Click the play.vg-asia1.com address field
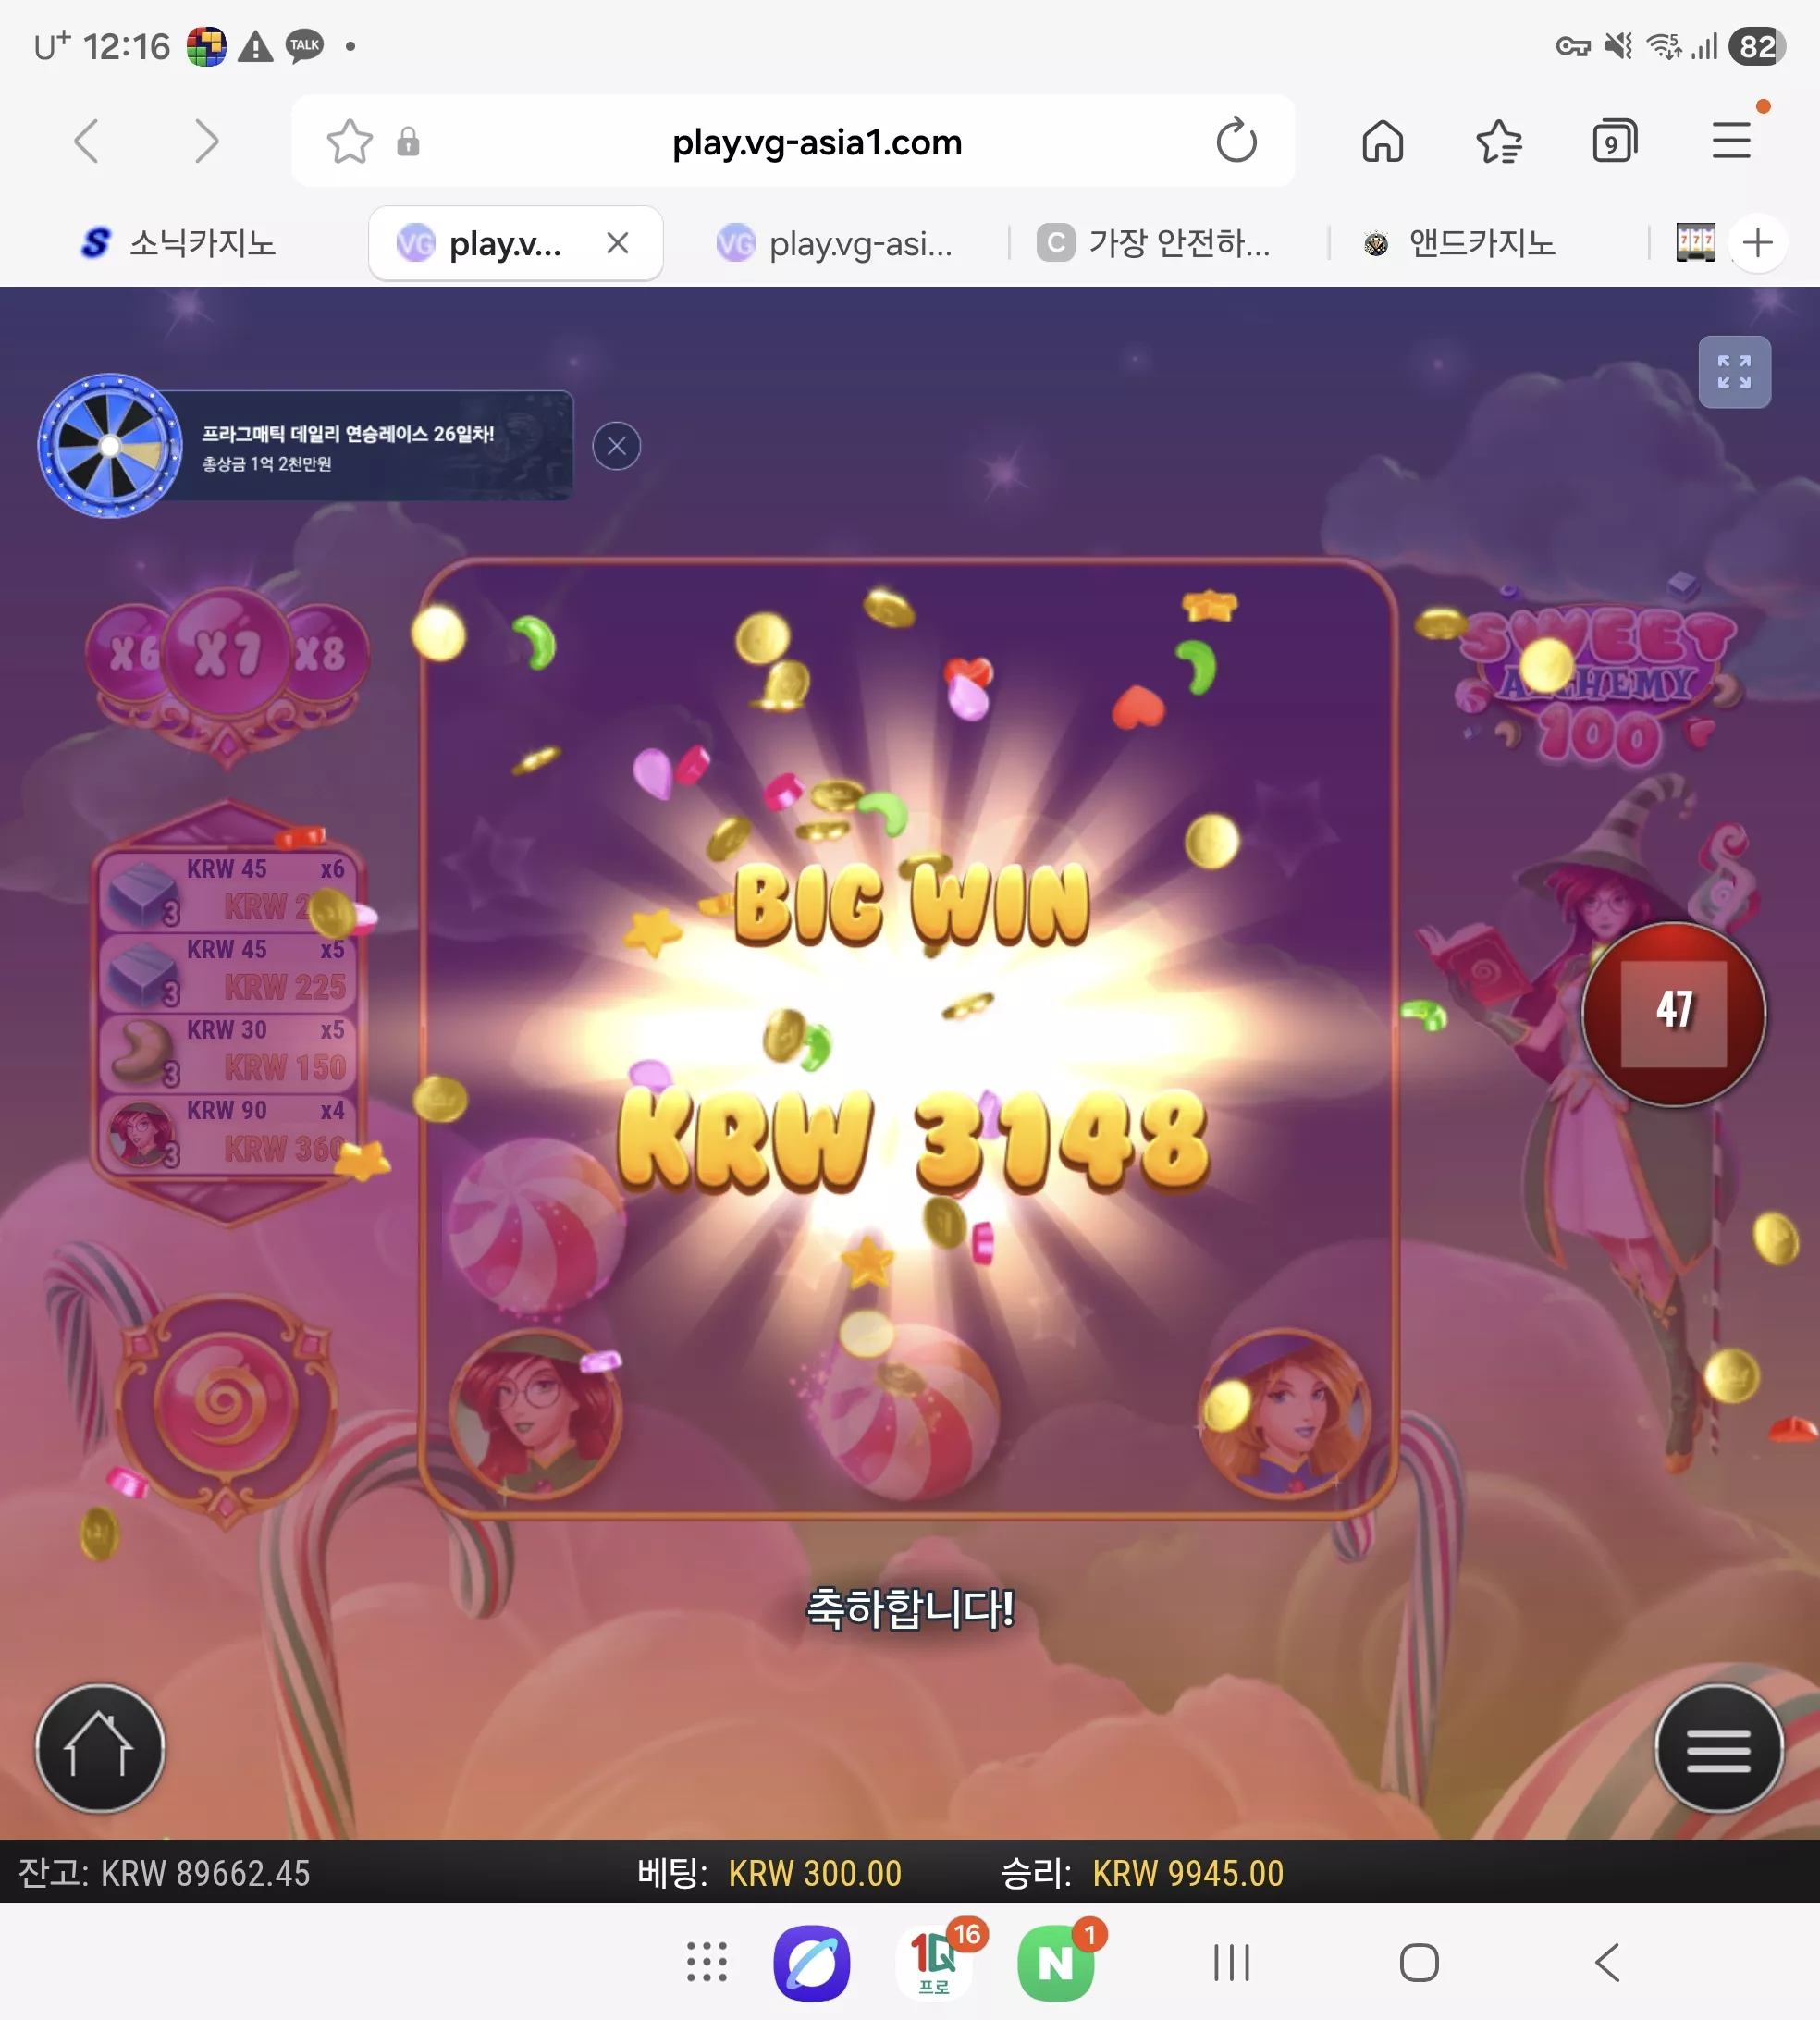 tap(816, 142)
